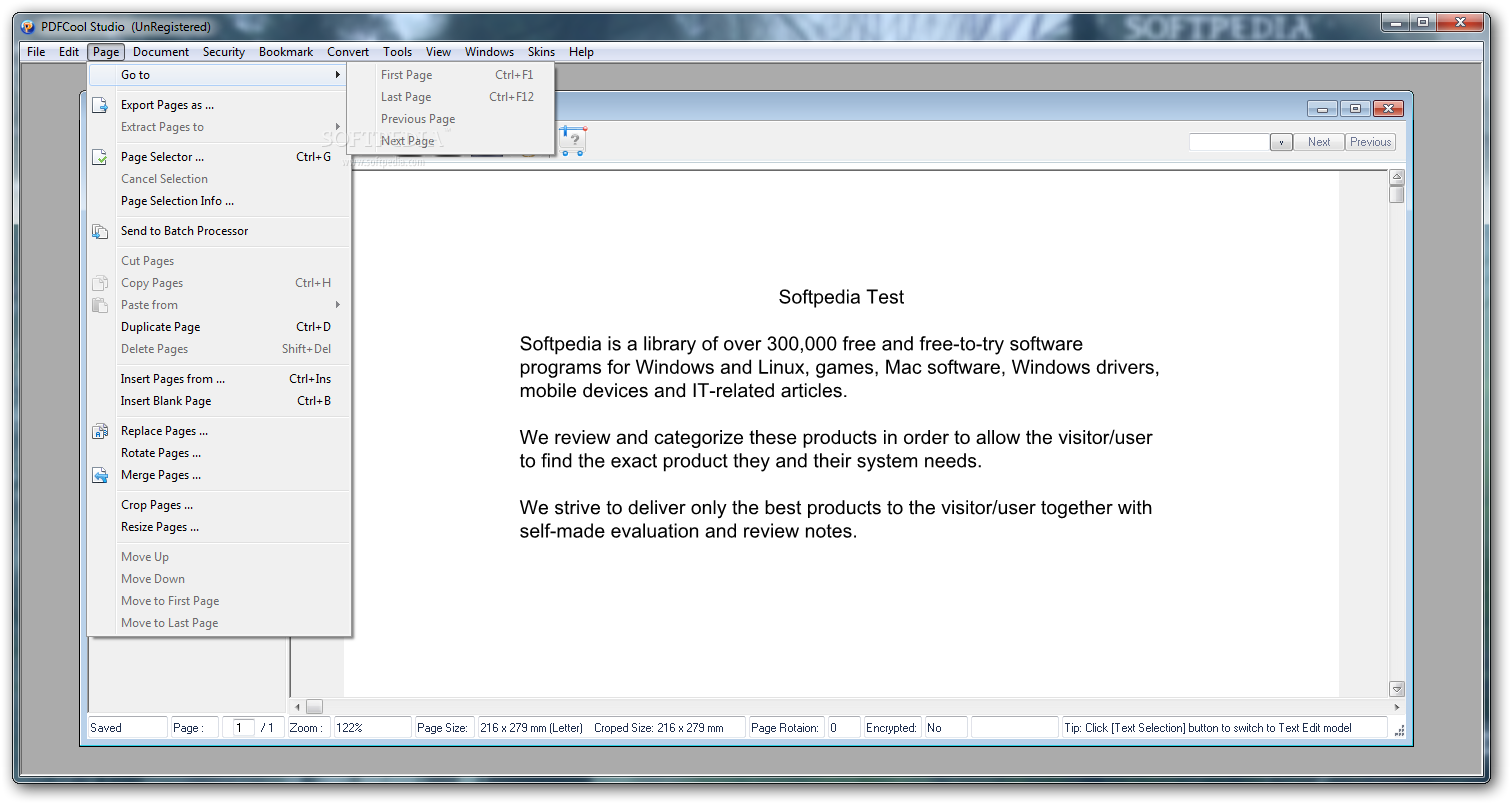Click the Page Rotation value 0
This screenshot has height=804, width=1511.
pyautogui.click(x=833, y=728)
